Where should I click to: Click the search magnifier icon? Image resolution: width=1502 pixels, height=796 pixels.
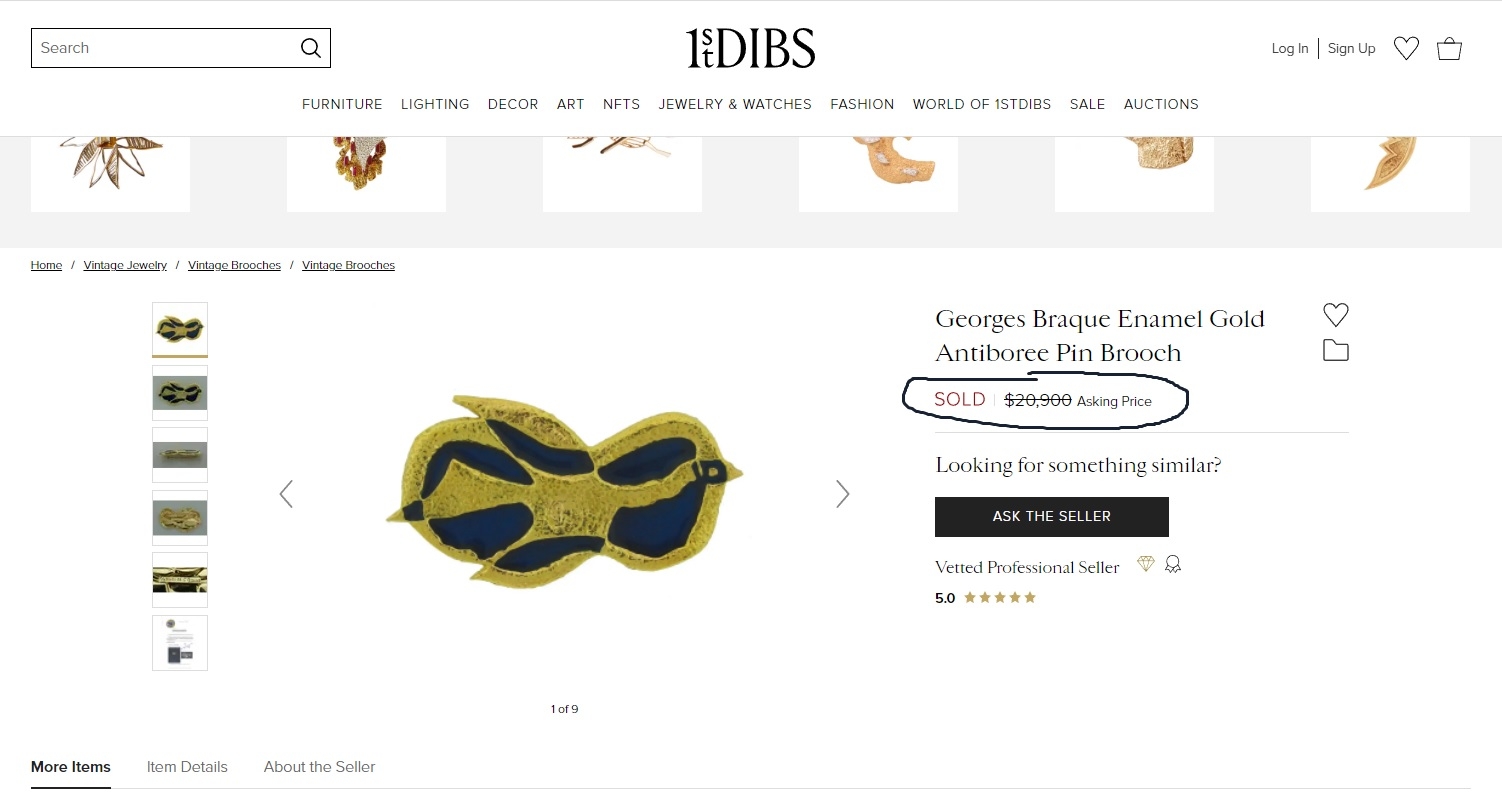[x=311, y=48]
